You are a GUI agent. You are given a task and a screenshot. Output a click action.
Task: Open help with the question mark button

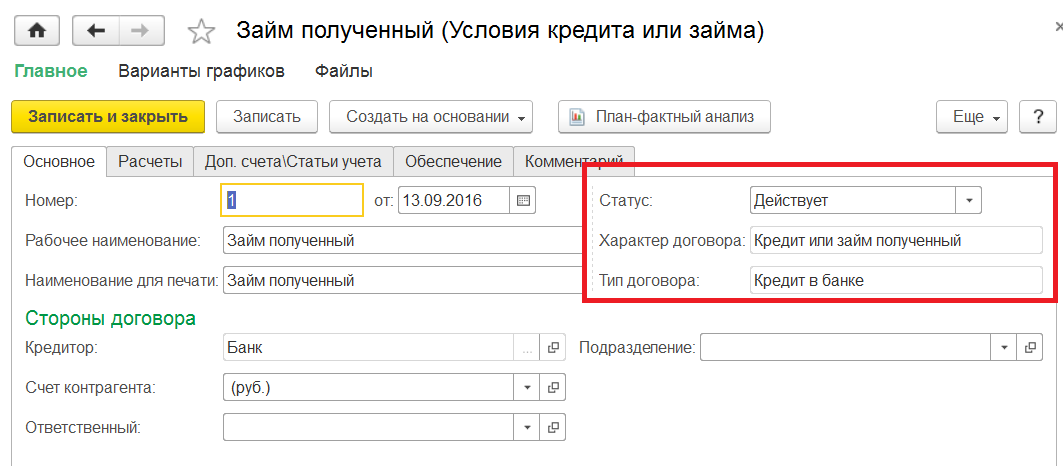pos(1037,117)
